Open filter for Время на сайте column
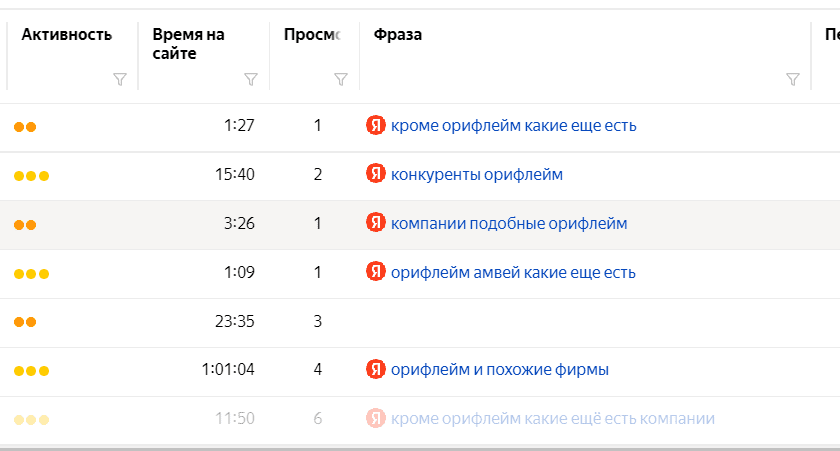The image size is (840, 451). click(251, 80)
